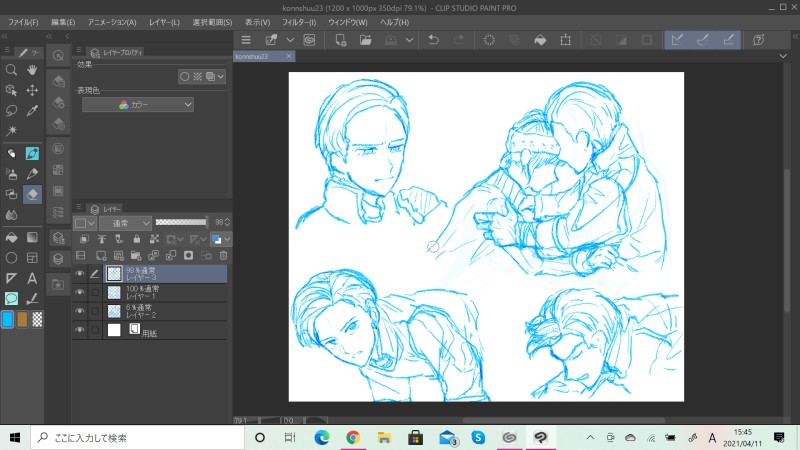800x450 pixels.
Task: Select the Magnifier zoom tool
Action: tap(11, 70)
